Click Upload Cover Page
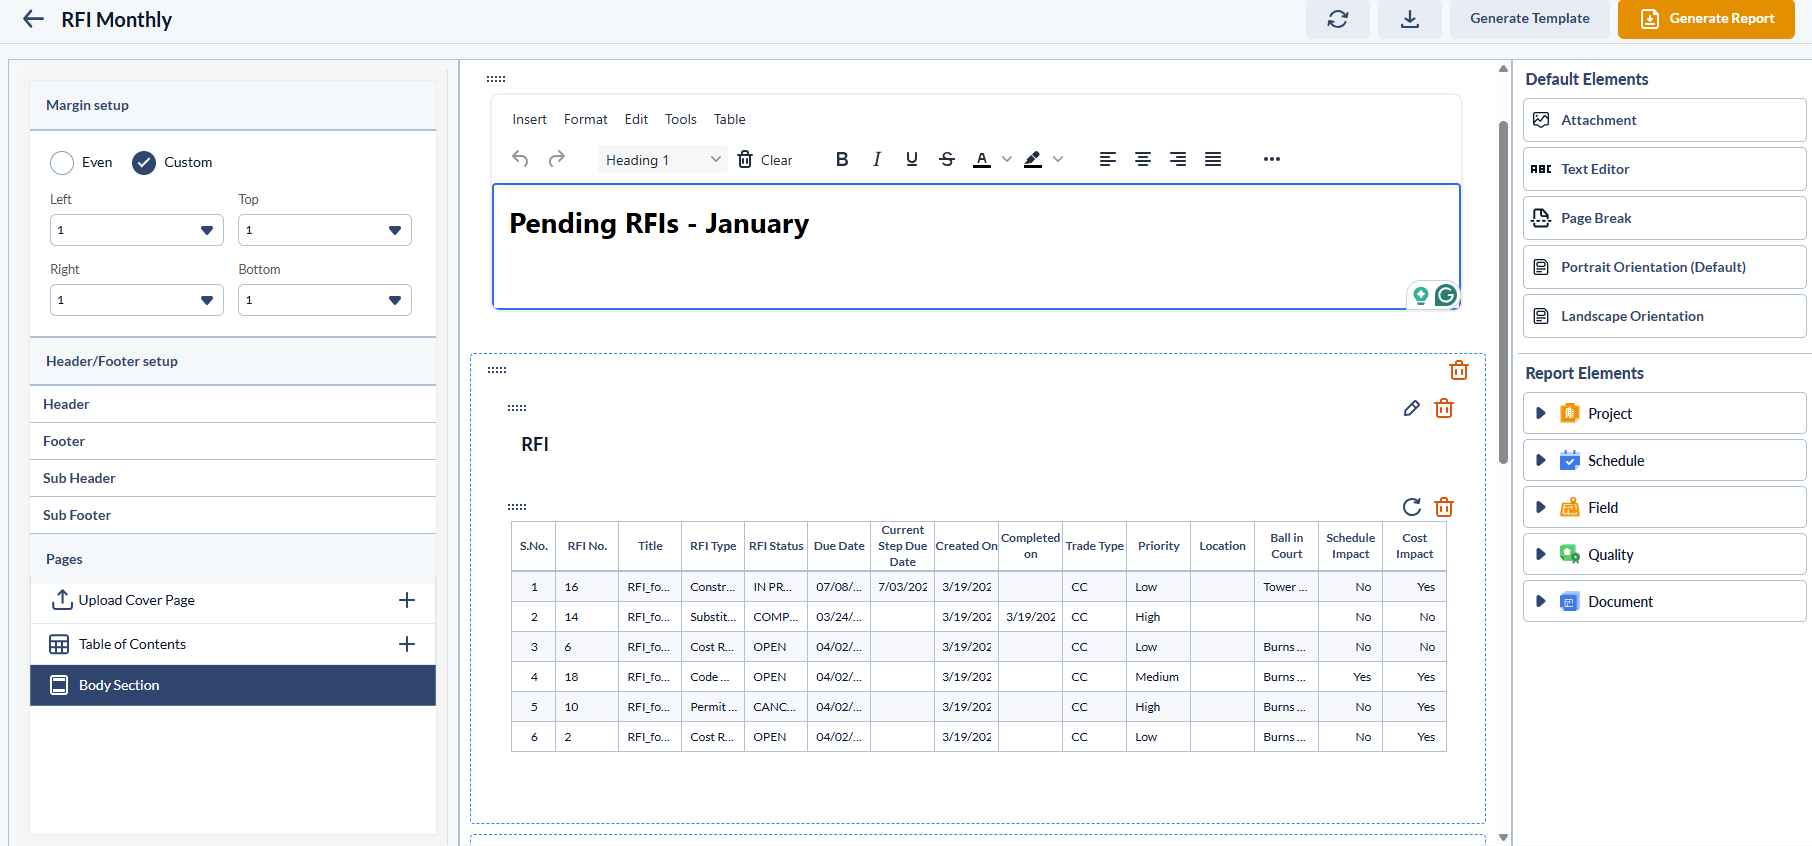 [137, 600]
